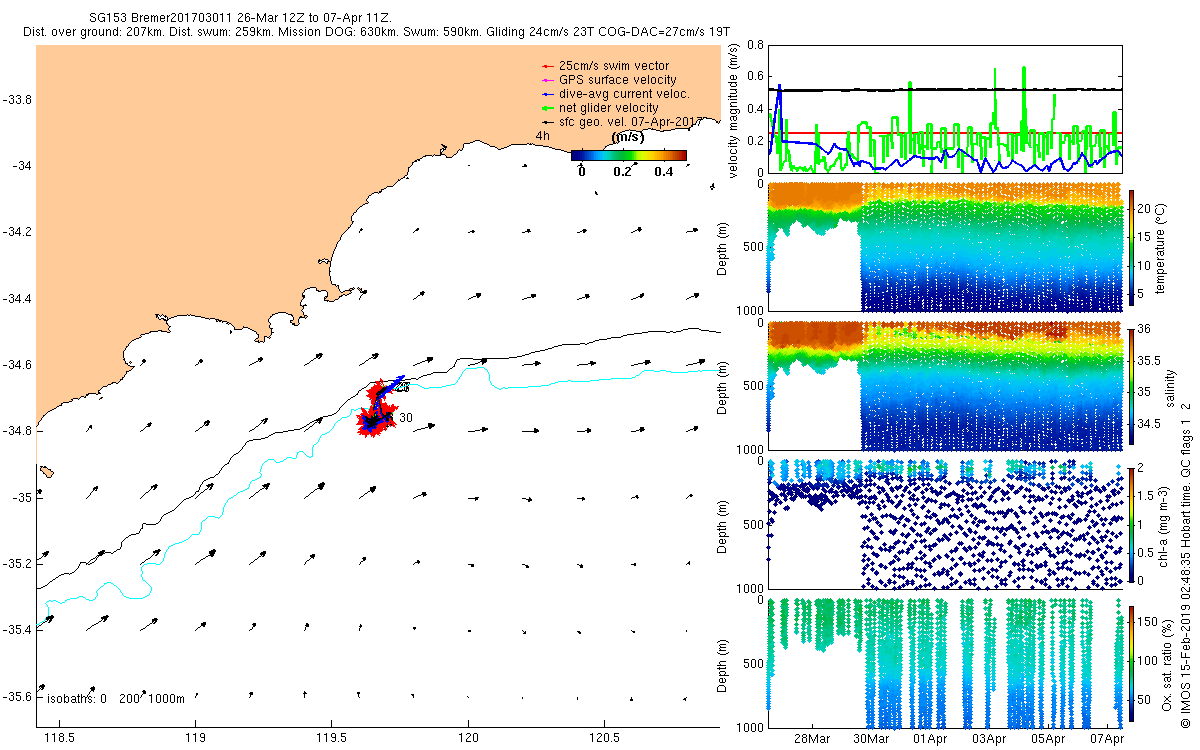Screen dimensions: 1200x750
Task: Click the "30" date label beside the glider track
Action: (406, 417)
